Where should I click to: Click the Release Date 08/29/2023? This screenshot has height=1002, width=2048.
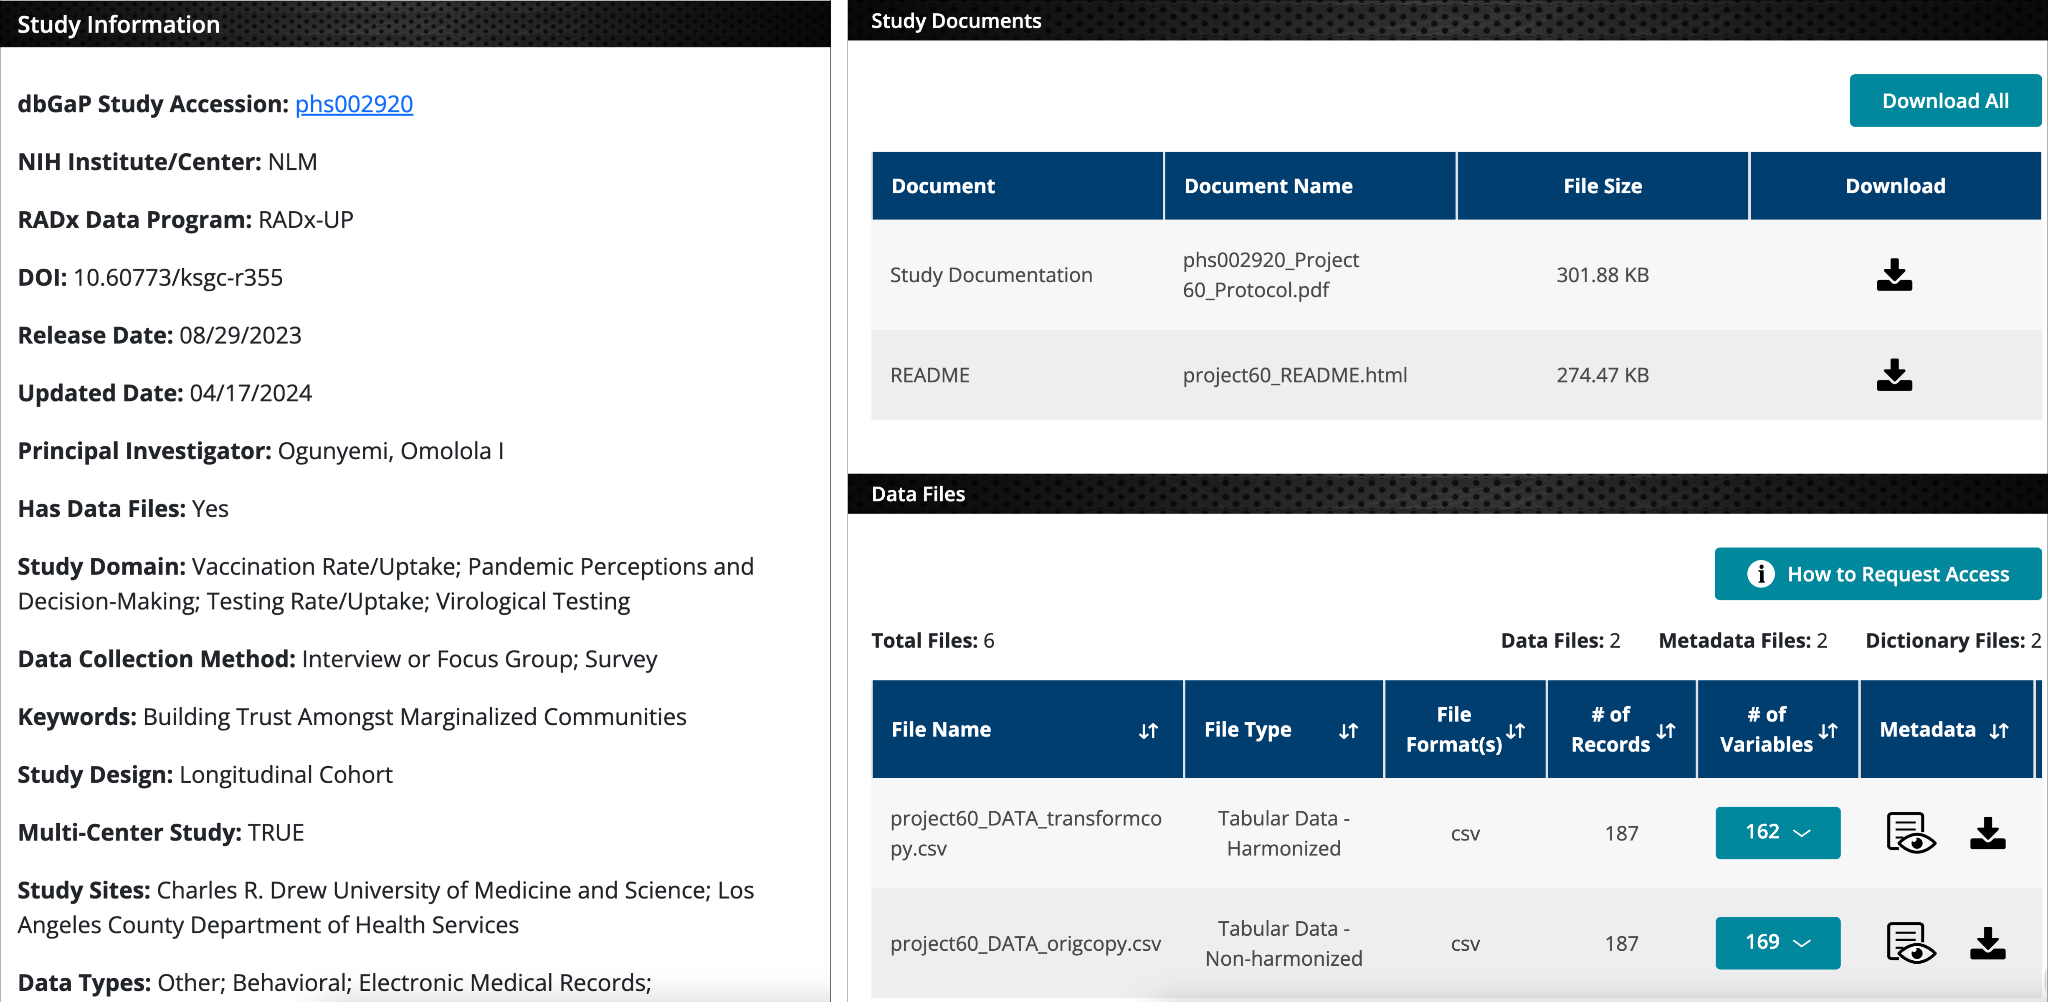[x=240, y=336]
